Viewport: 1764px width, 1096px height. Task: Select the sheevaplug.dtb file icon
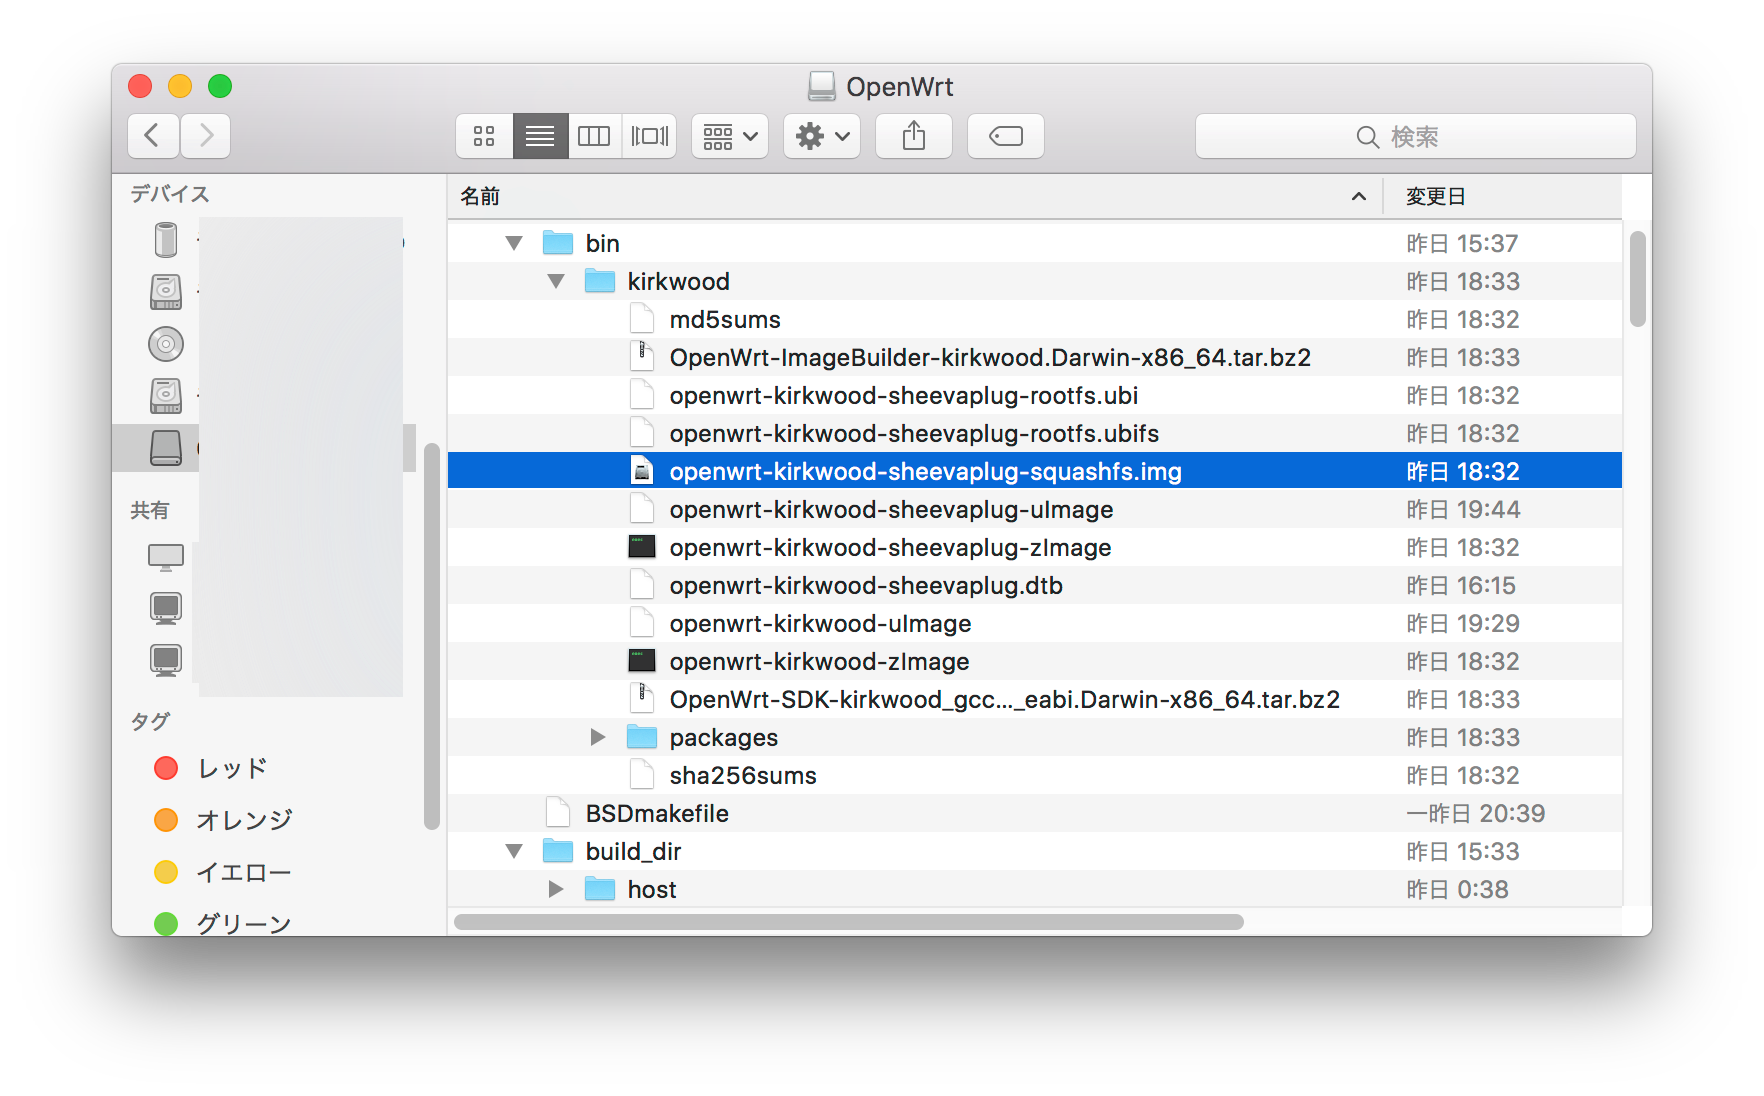point(642,585)
